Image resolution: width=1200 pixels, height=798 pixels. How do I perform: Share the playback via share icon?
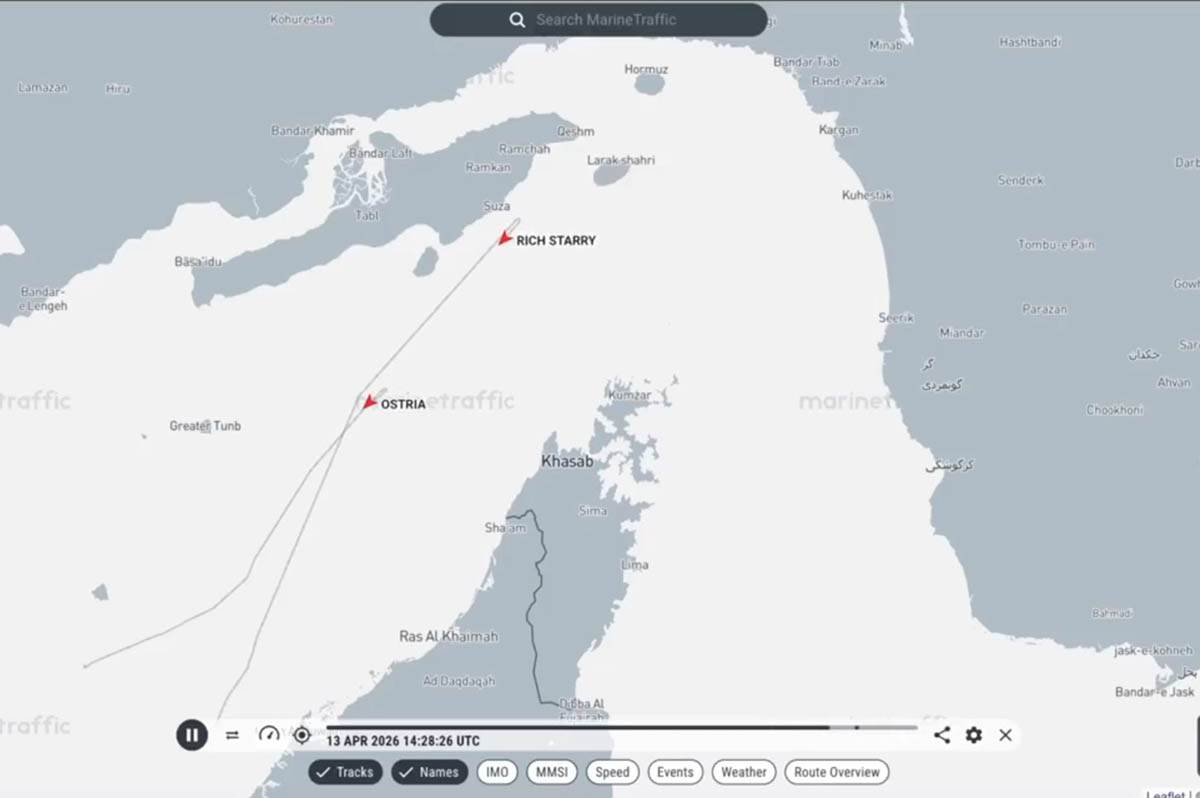[942, 735]
